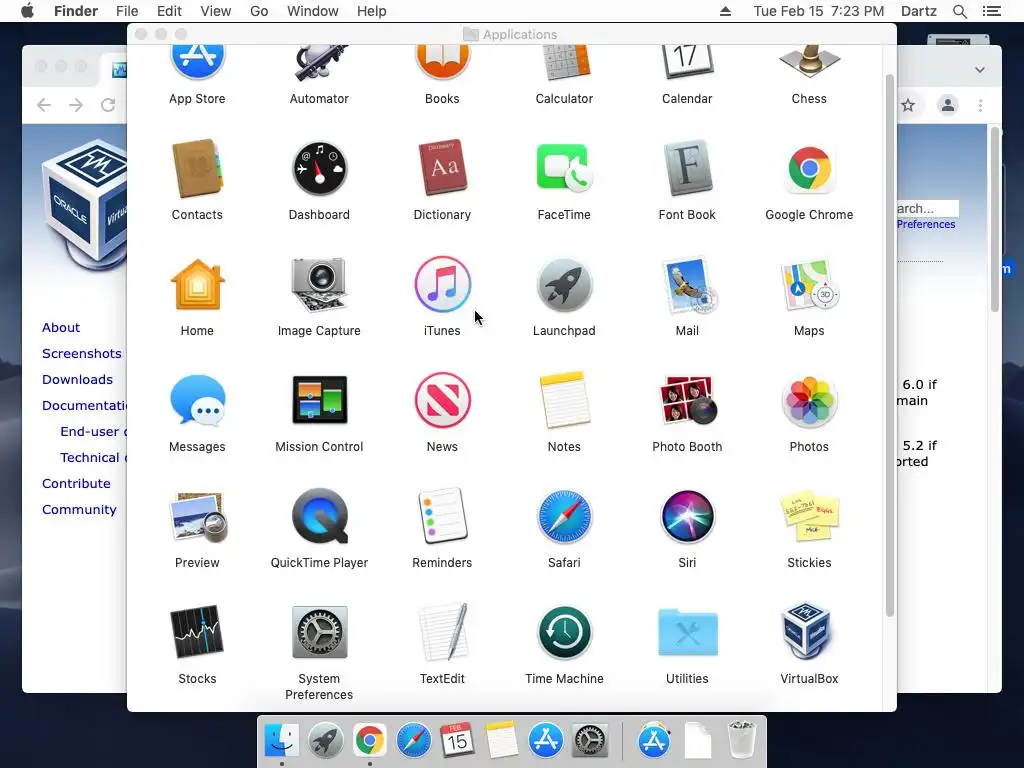Open the Dictionary app
This screenshot has width=1024, height=768.
[442, 168]
